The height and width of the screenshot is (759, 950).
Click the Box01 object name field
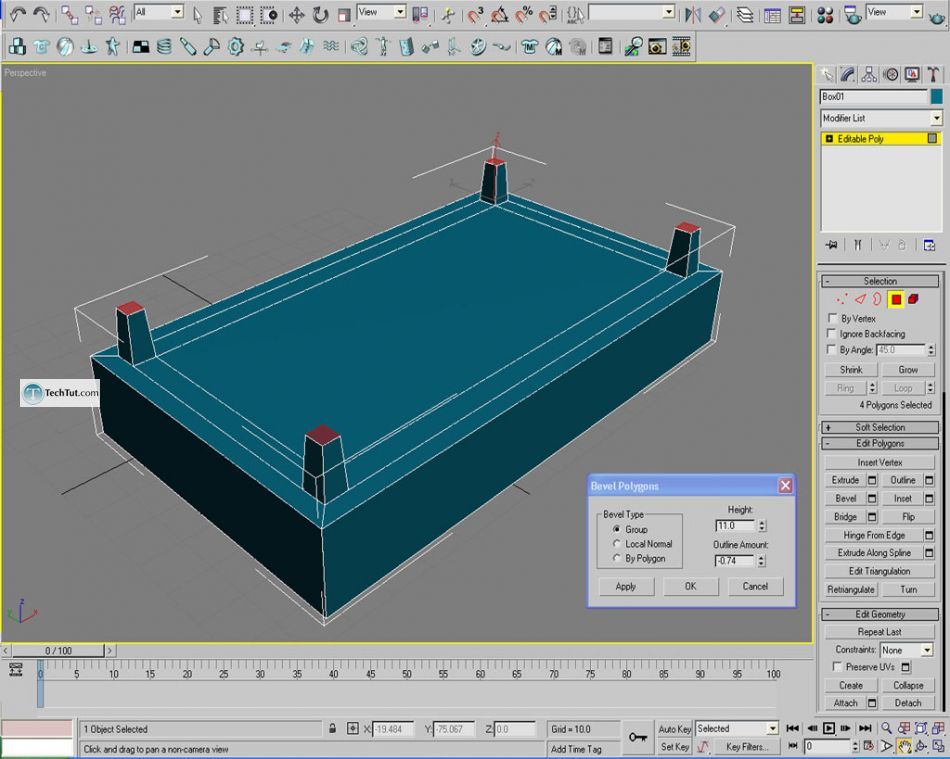(874, 96)
